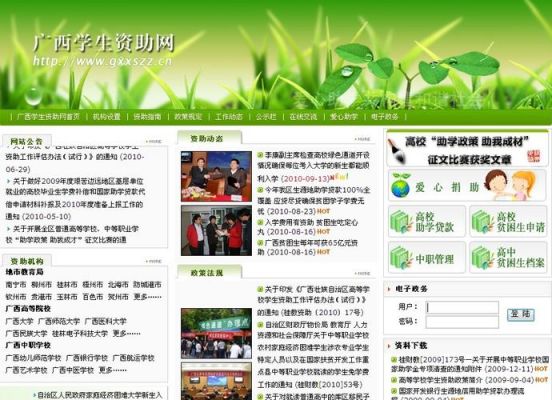Screen dimensions: 552x400
Task: Click the globe sprout icon beside 爱心捐助
Action: coord(401,186)
